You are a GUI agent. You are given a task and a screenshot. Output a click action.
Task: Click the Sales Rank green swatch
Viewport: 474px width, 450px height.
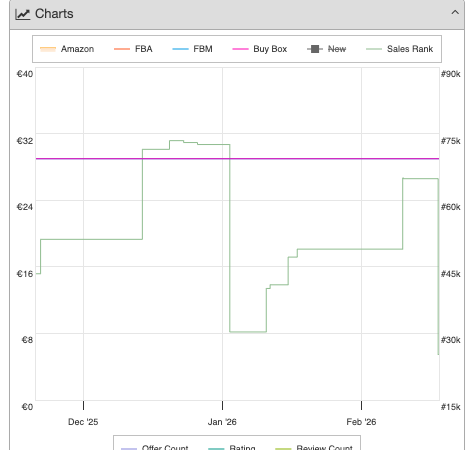[374, 49]
